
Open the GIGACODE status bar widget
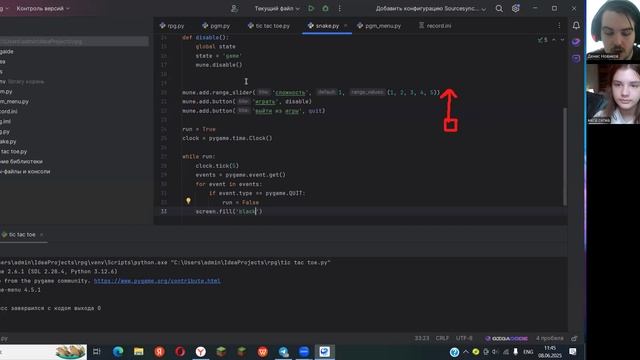(x=506, y=338)
